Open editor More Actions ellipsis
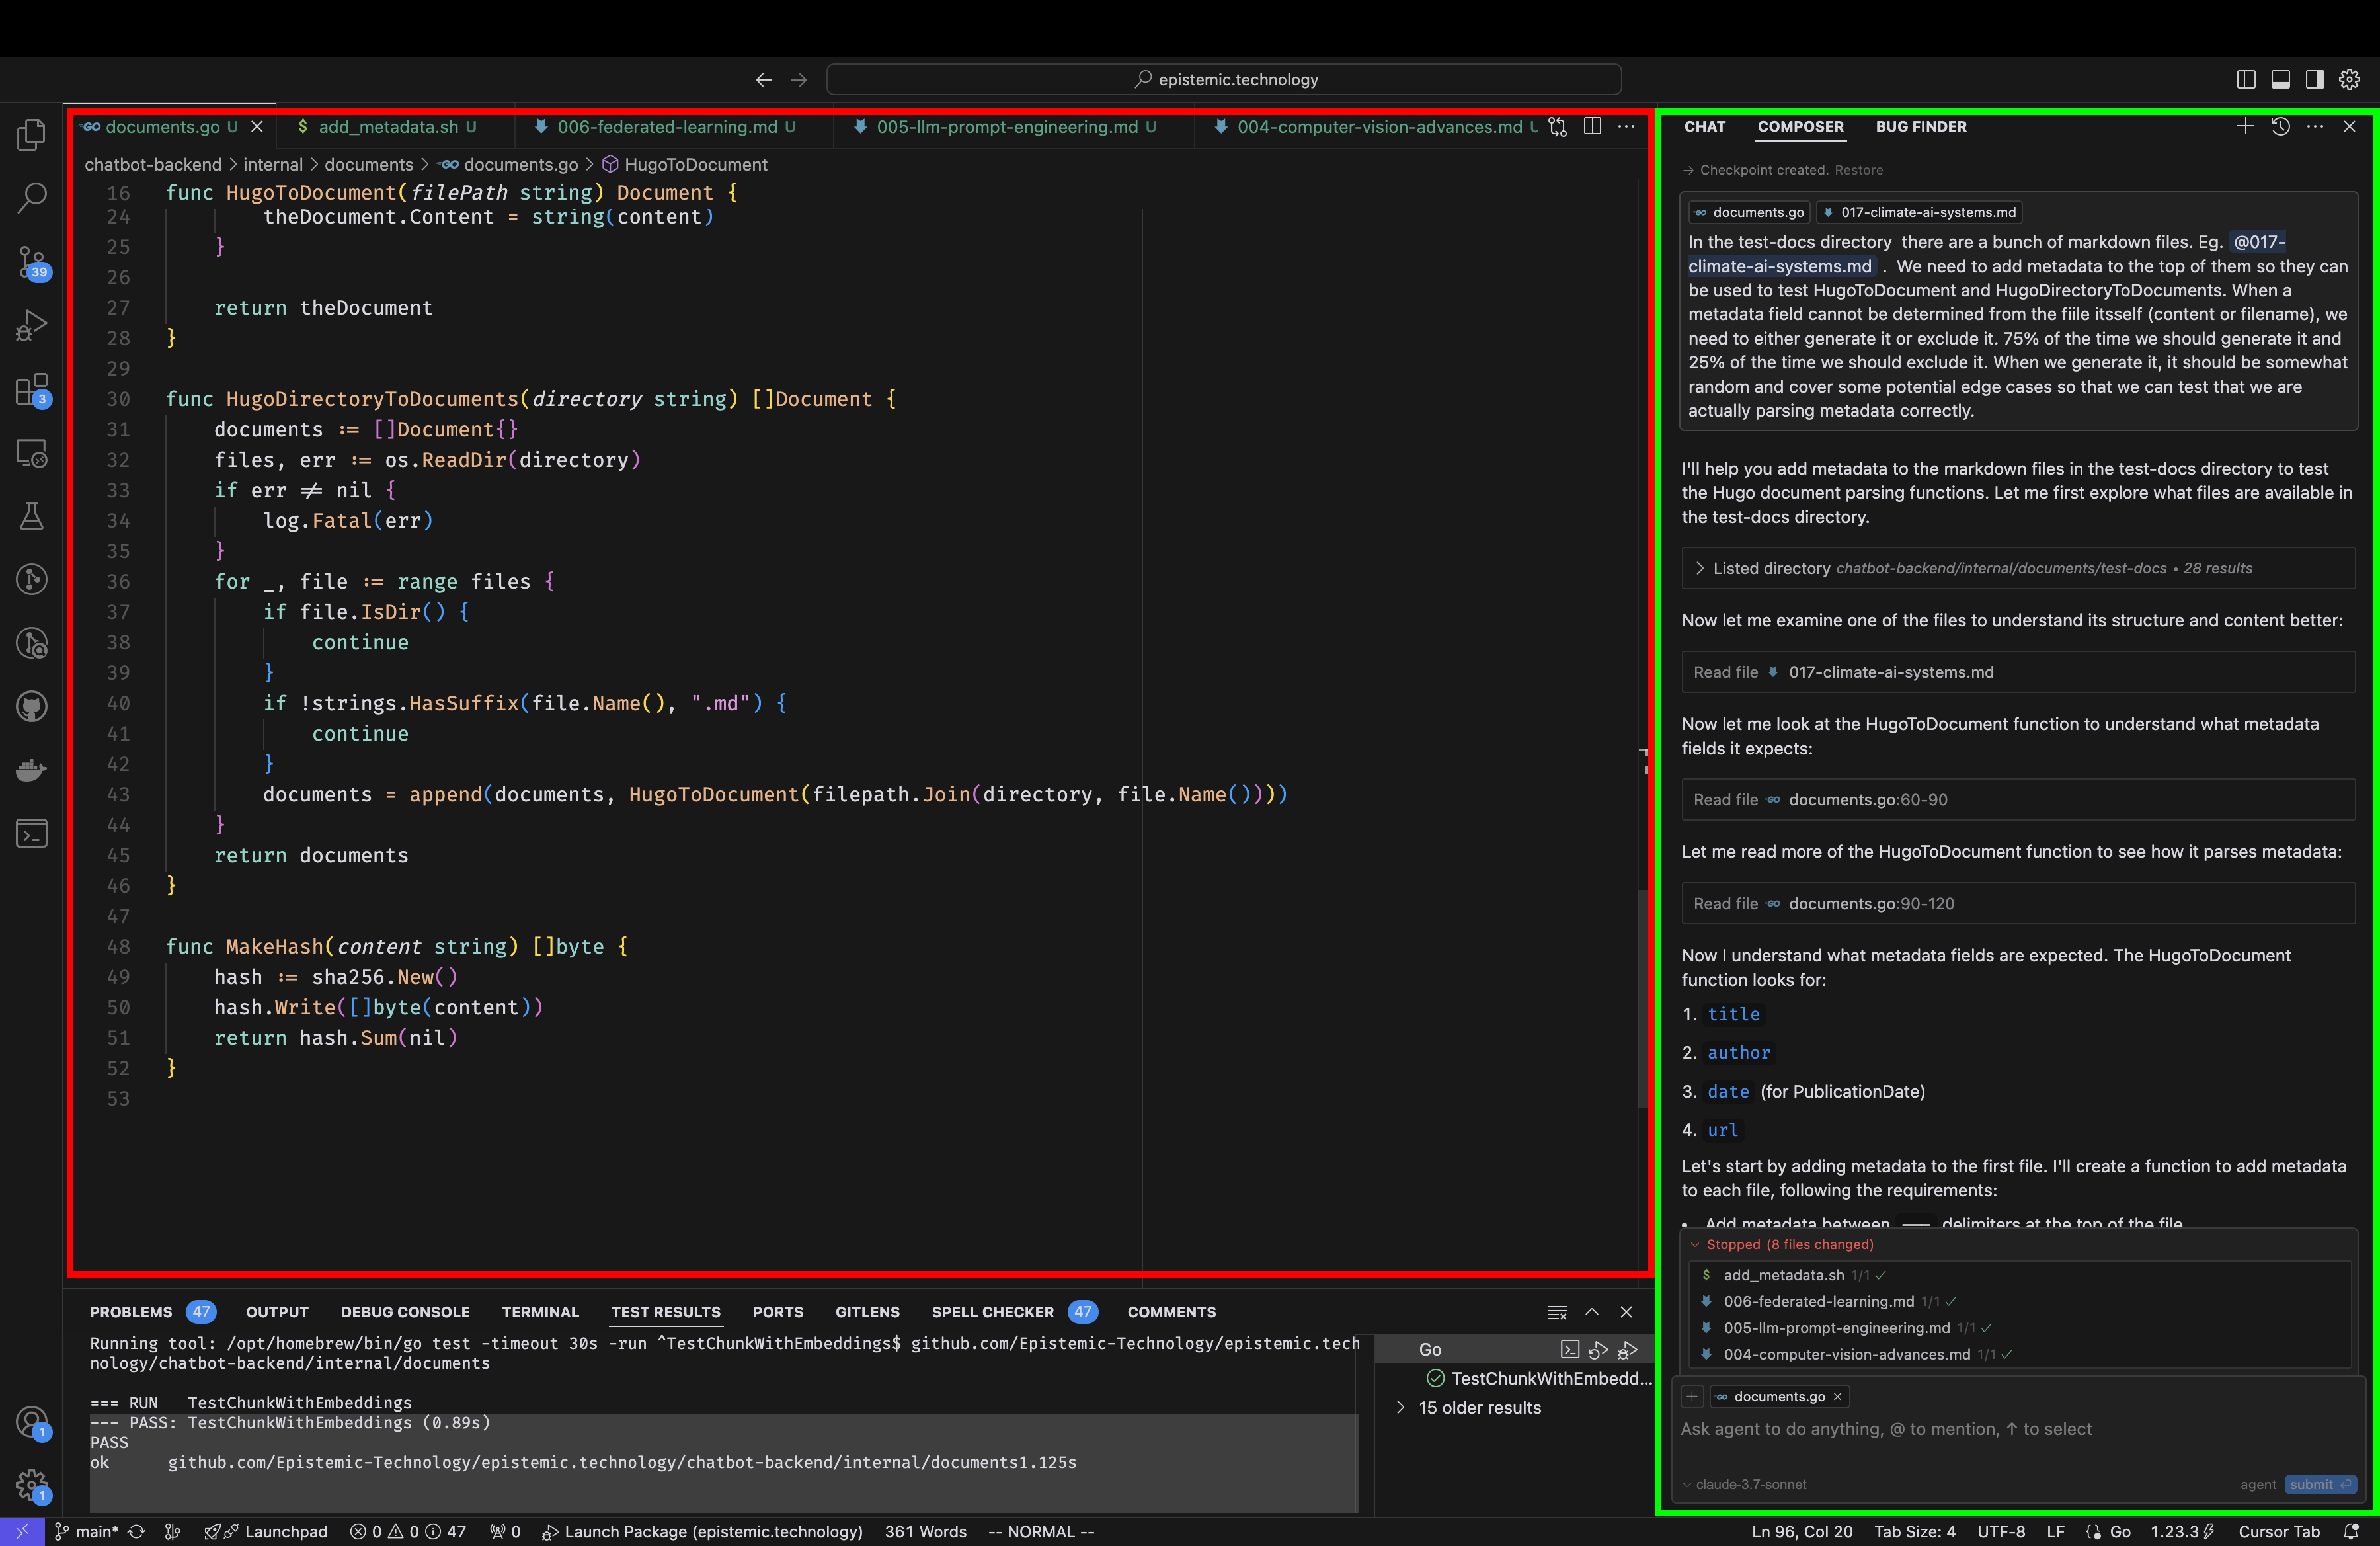Screen dimensions: 2380x1546 click(1627, 126)
